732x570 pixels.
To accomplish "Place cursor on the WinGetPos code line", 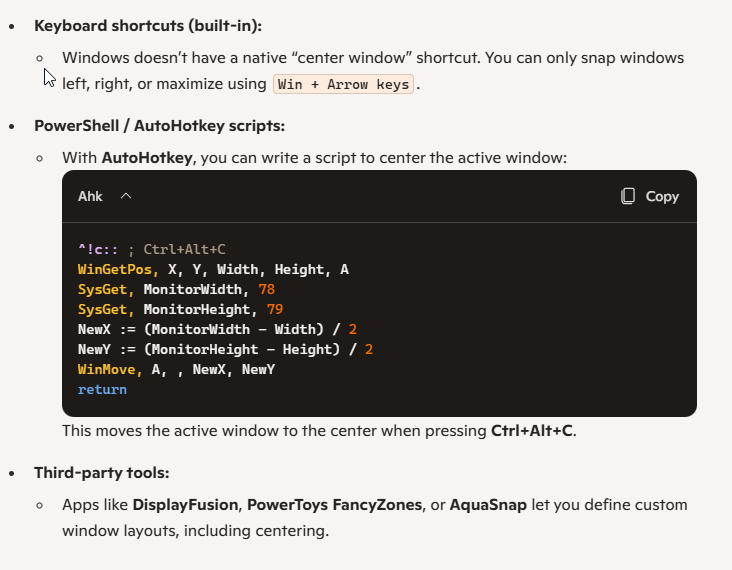I will pos(212,269).
